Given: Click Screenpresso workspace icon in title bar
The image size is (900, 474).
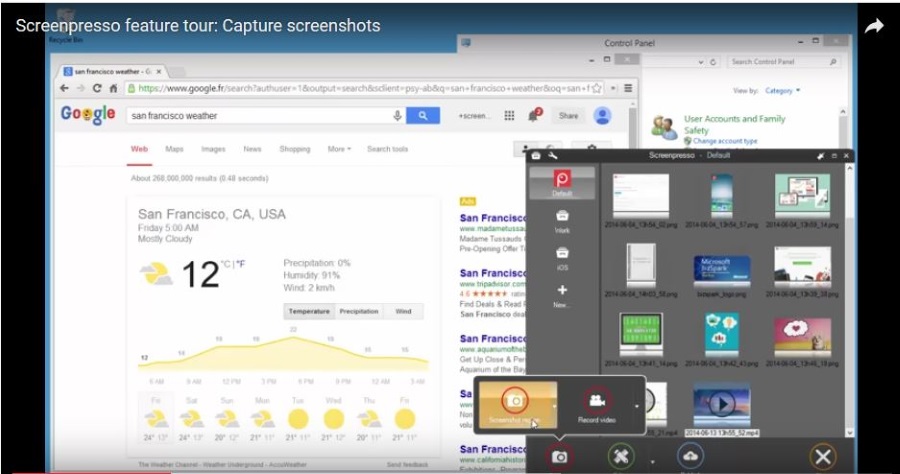Looking at the screenshot, I should [x=536, y=156].
